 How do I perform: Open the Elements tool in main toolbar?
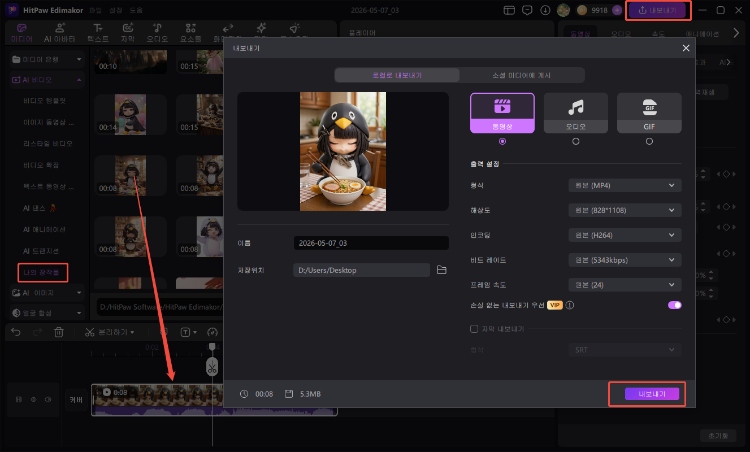[x=190, y=33]
